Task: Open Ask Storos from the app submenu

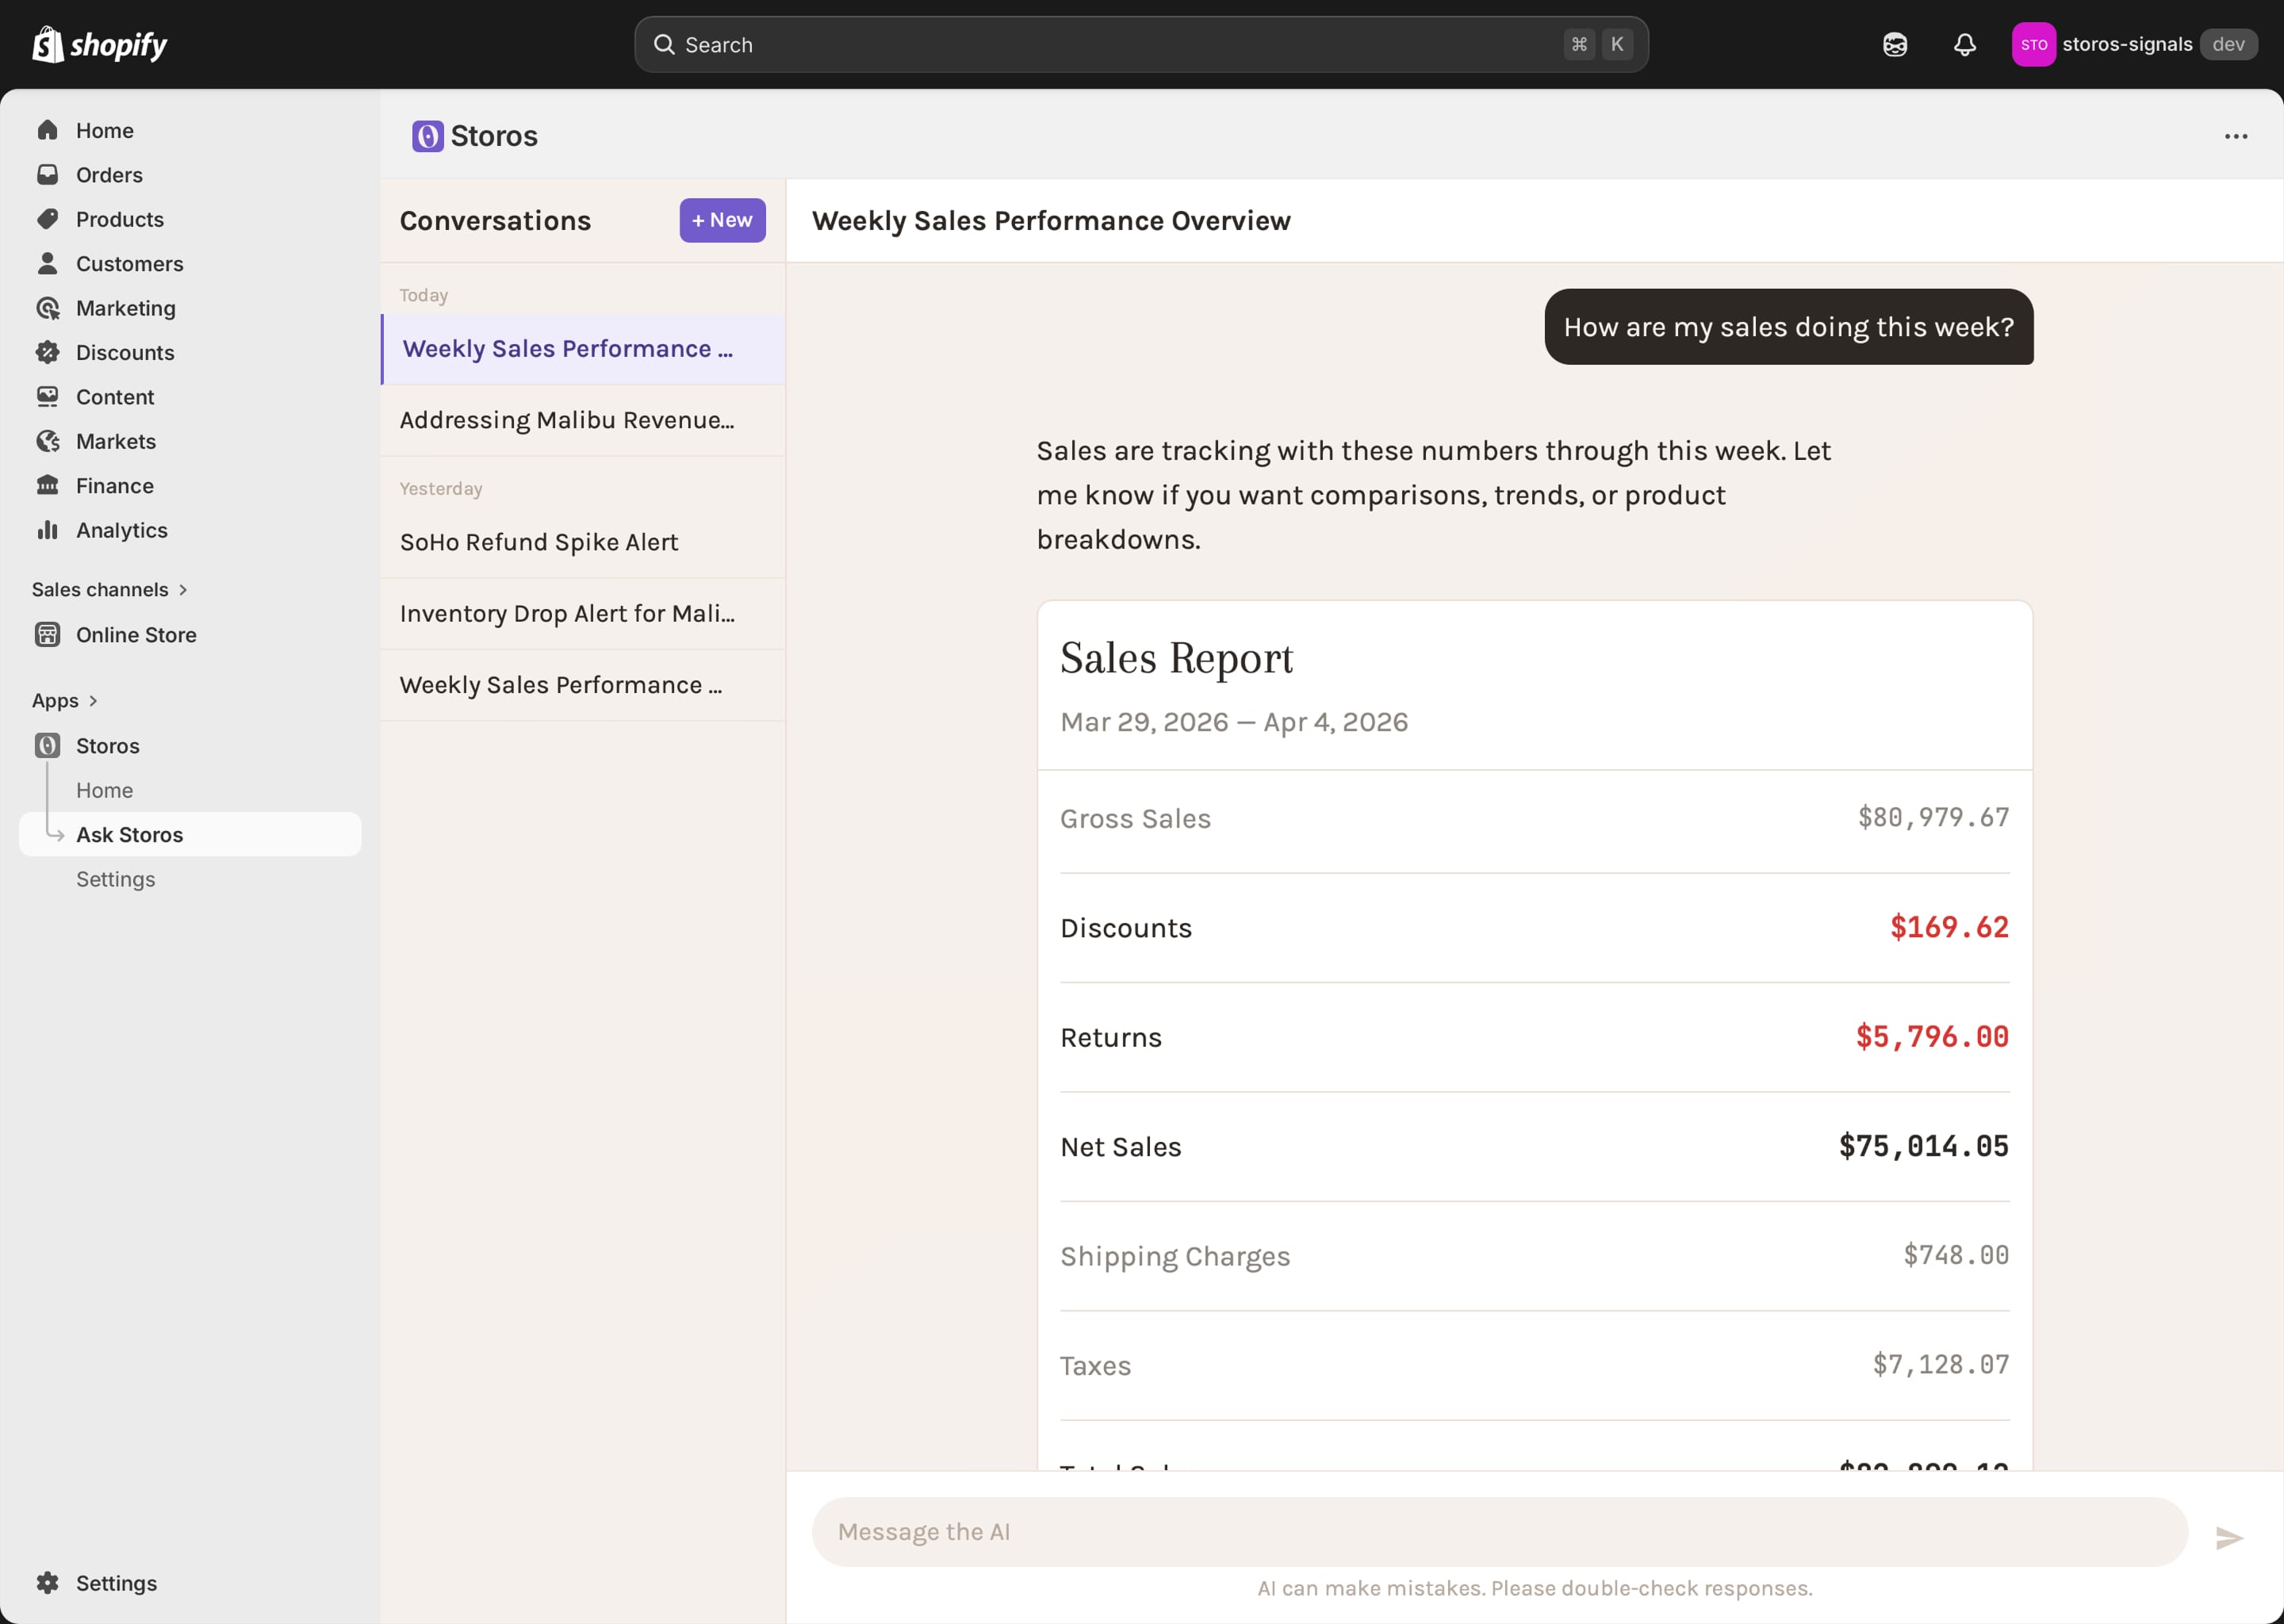Action: (x=129, y=834)
